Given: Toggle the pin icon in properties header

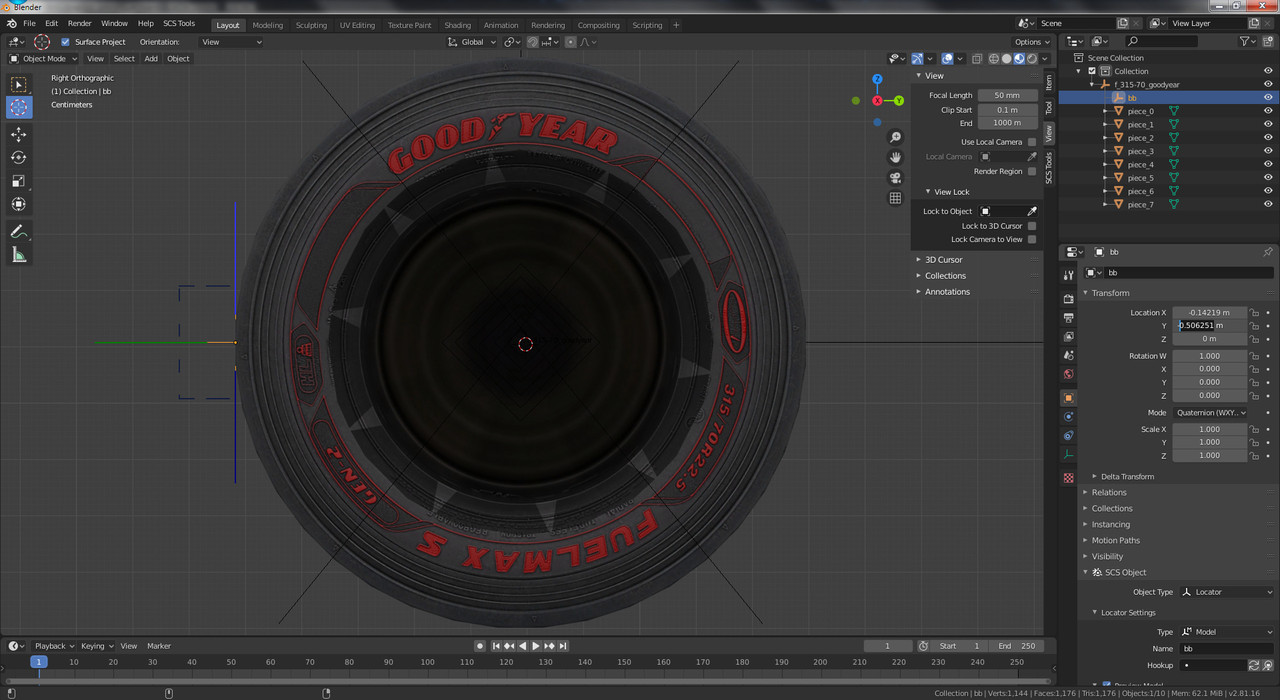Looking at the screenshot, I should click(1267, 252).
